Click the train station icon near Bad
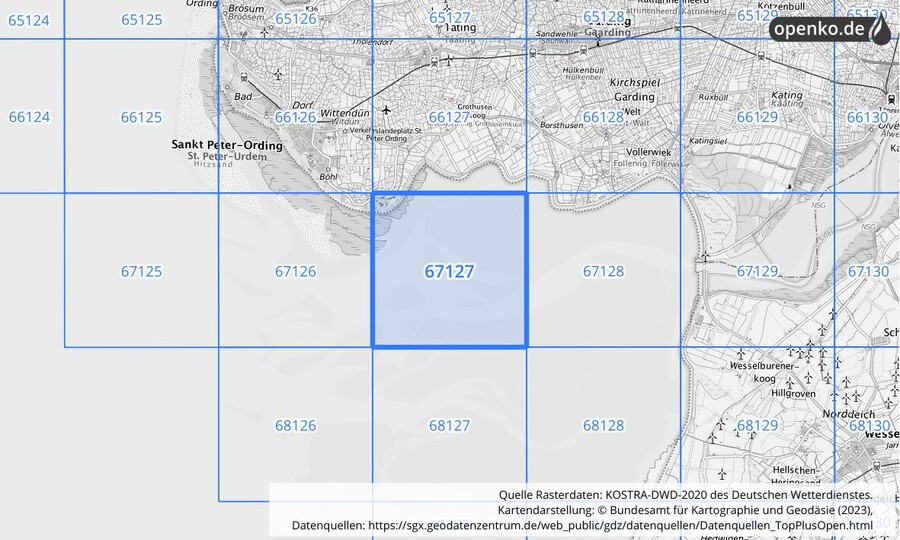 [244, 77]
